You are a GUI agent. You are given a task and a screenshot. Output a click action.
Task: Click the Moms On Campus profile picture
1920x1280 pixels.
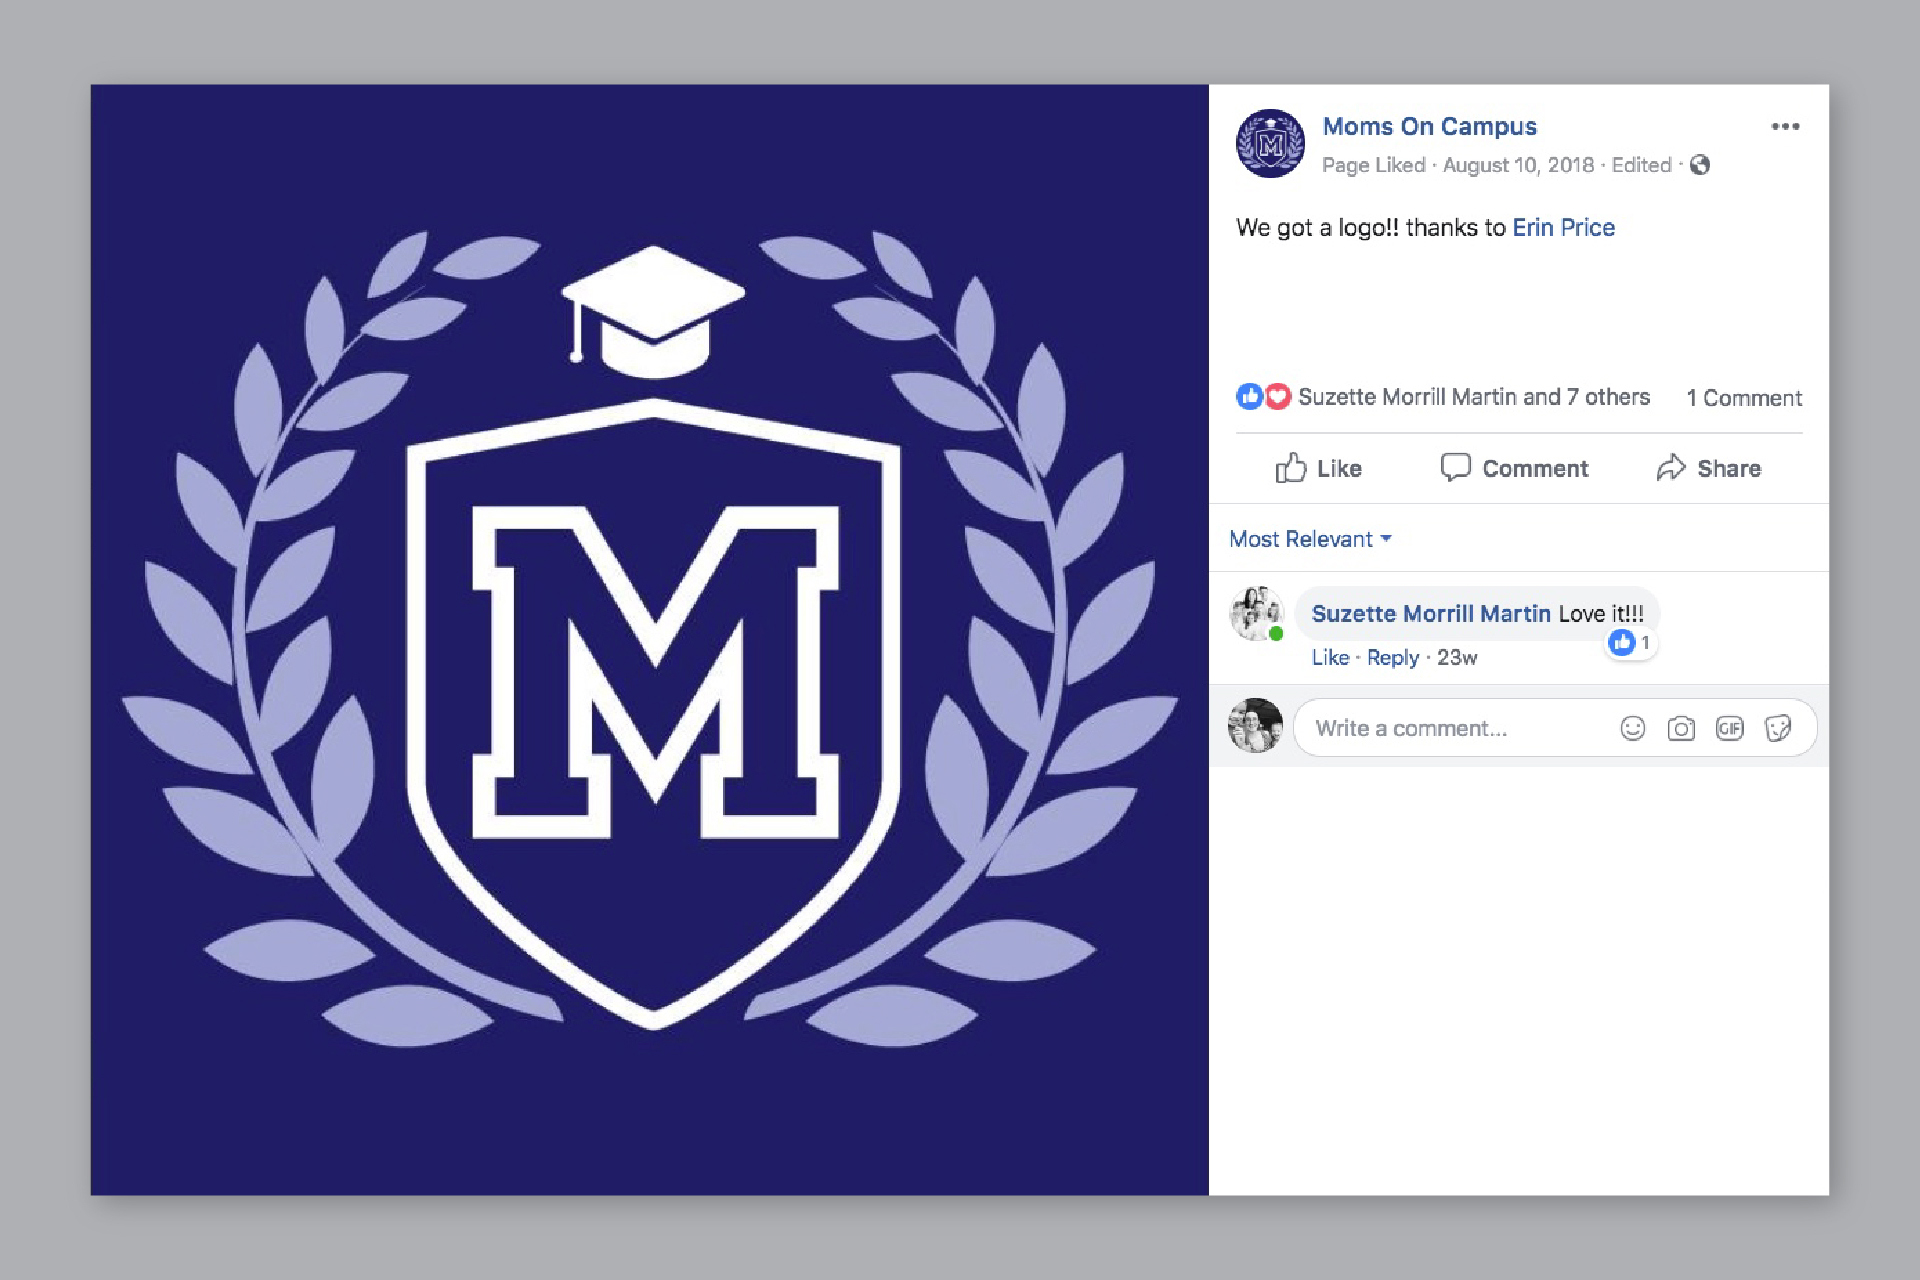point(1270,144)
